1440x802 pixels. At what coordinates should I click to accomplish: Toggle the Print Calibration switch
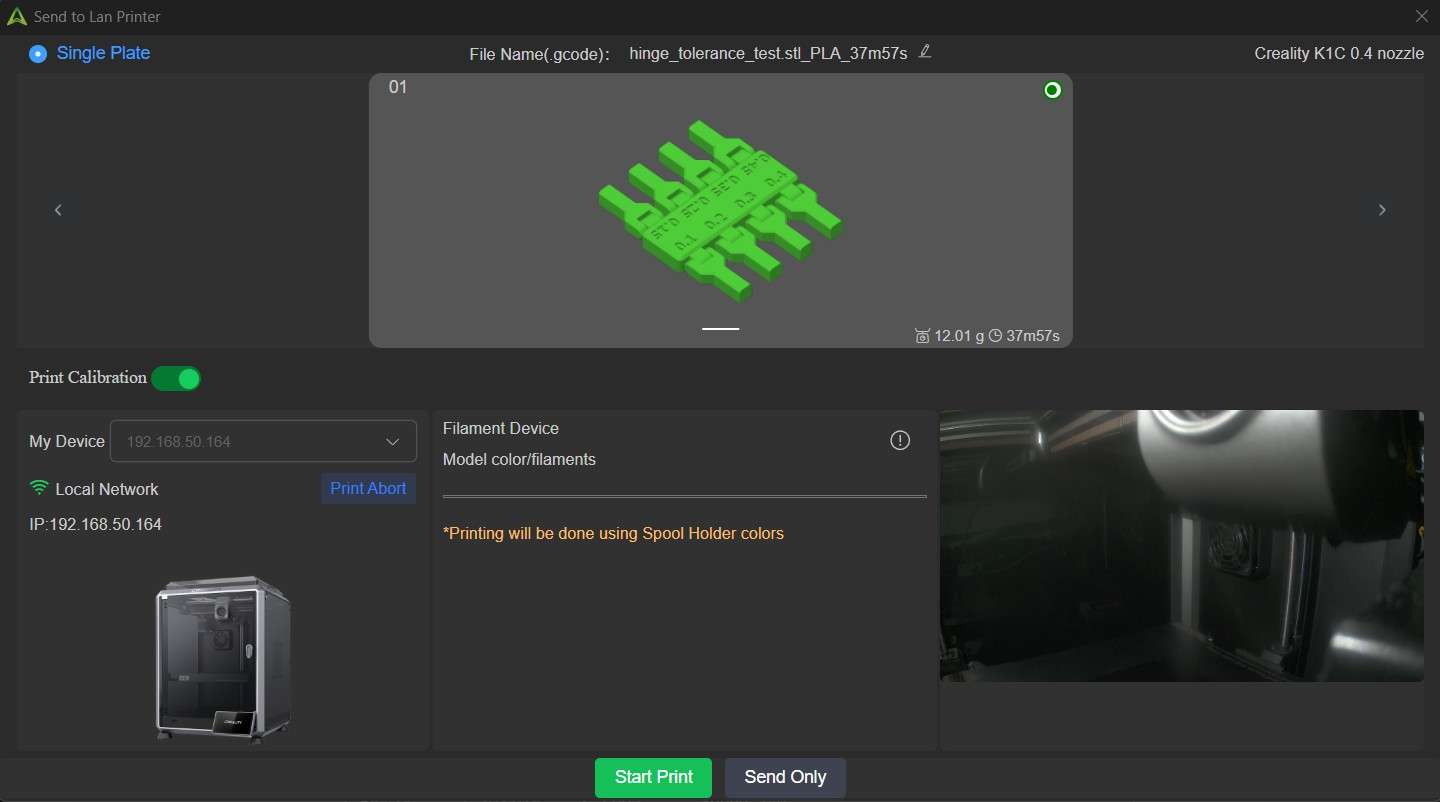click(x=176, y=378)
